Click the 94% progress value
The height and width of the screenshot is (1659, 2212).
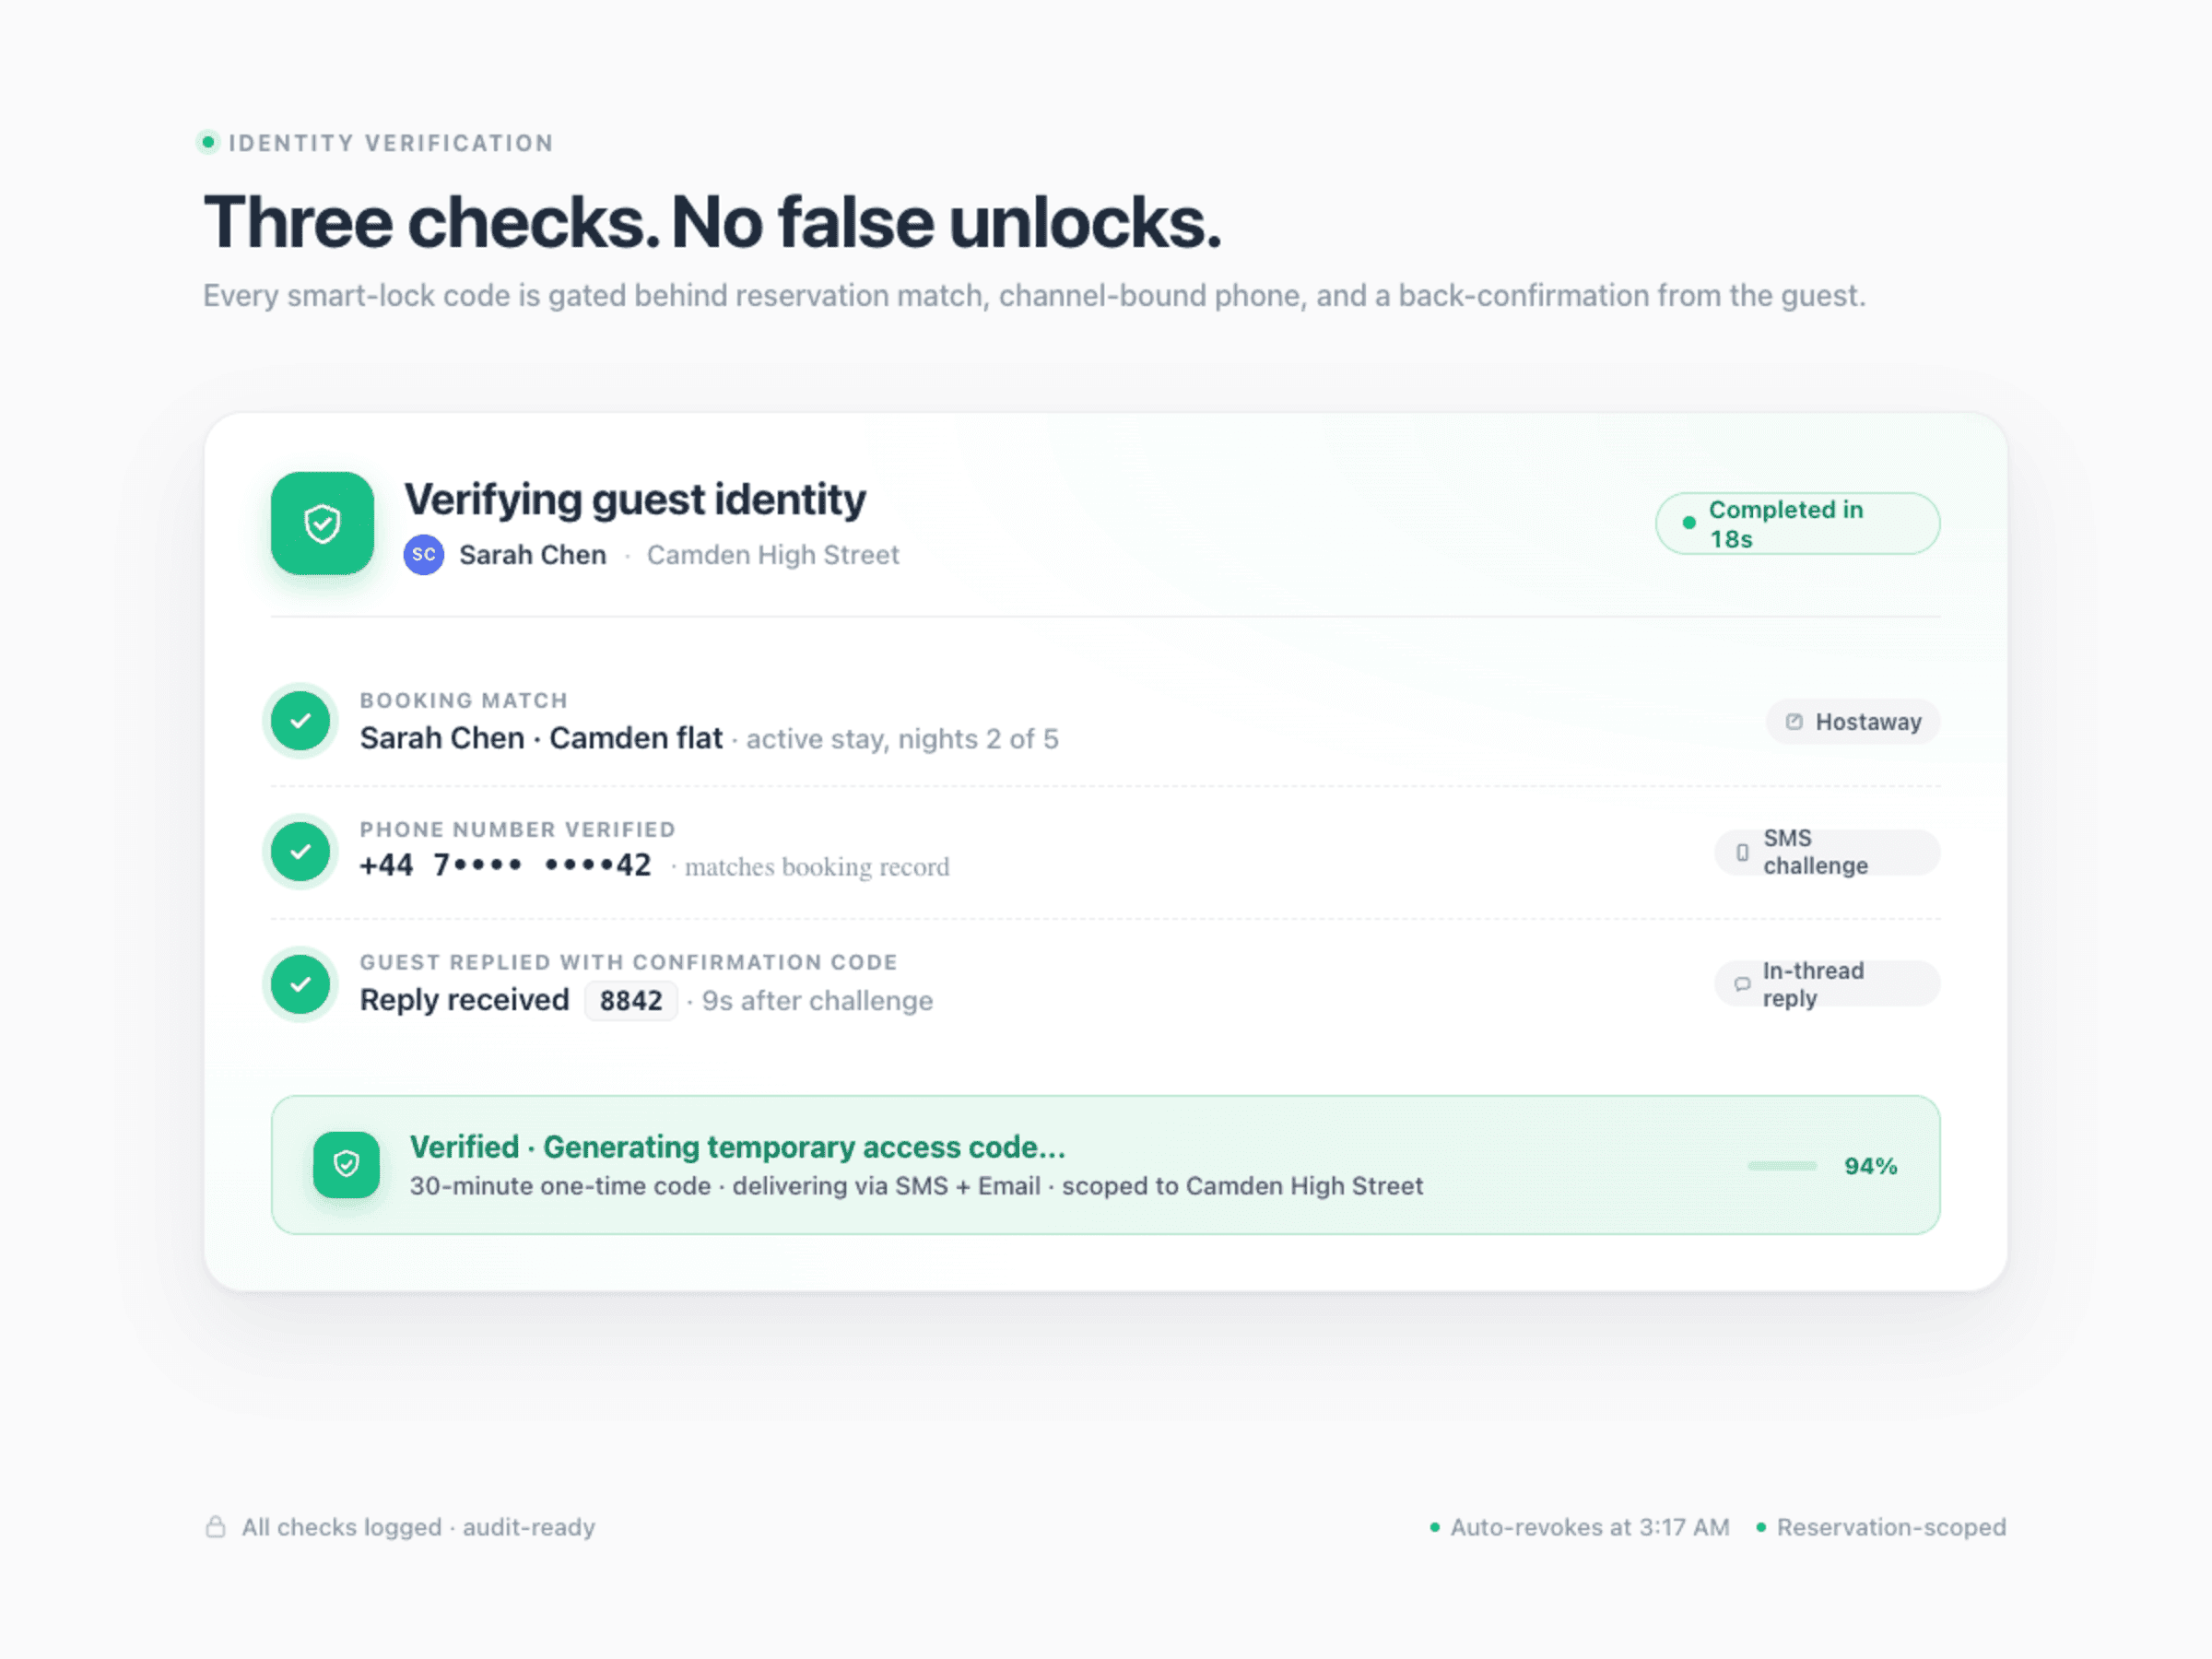(1870, 1166)
